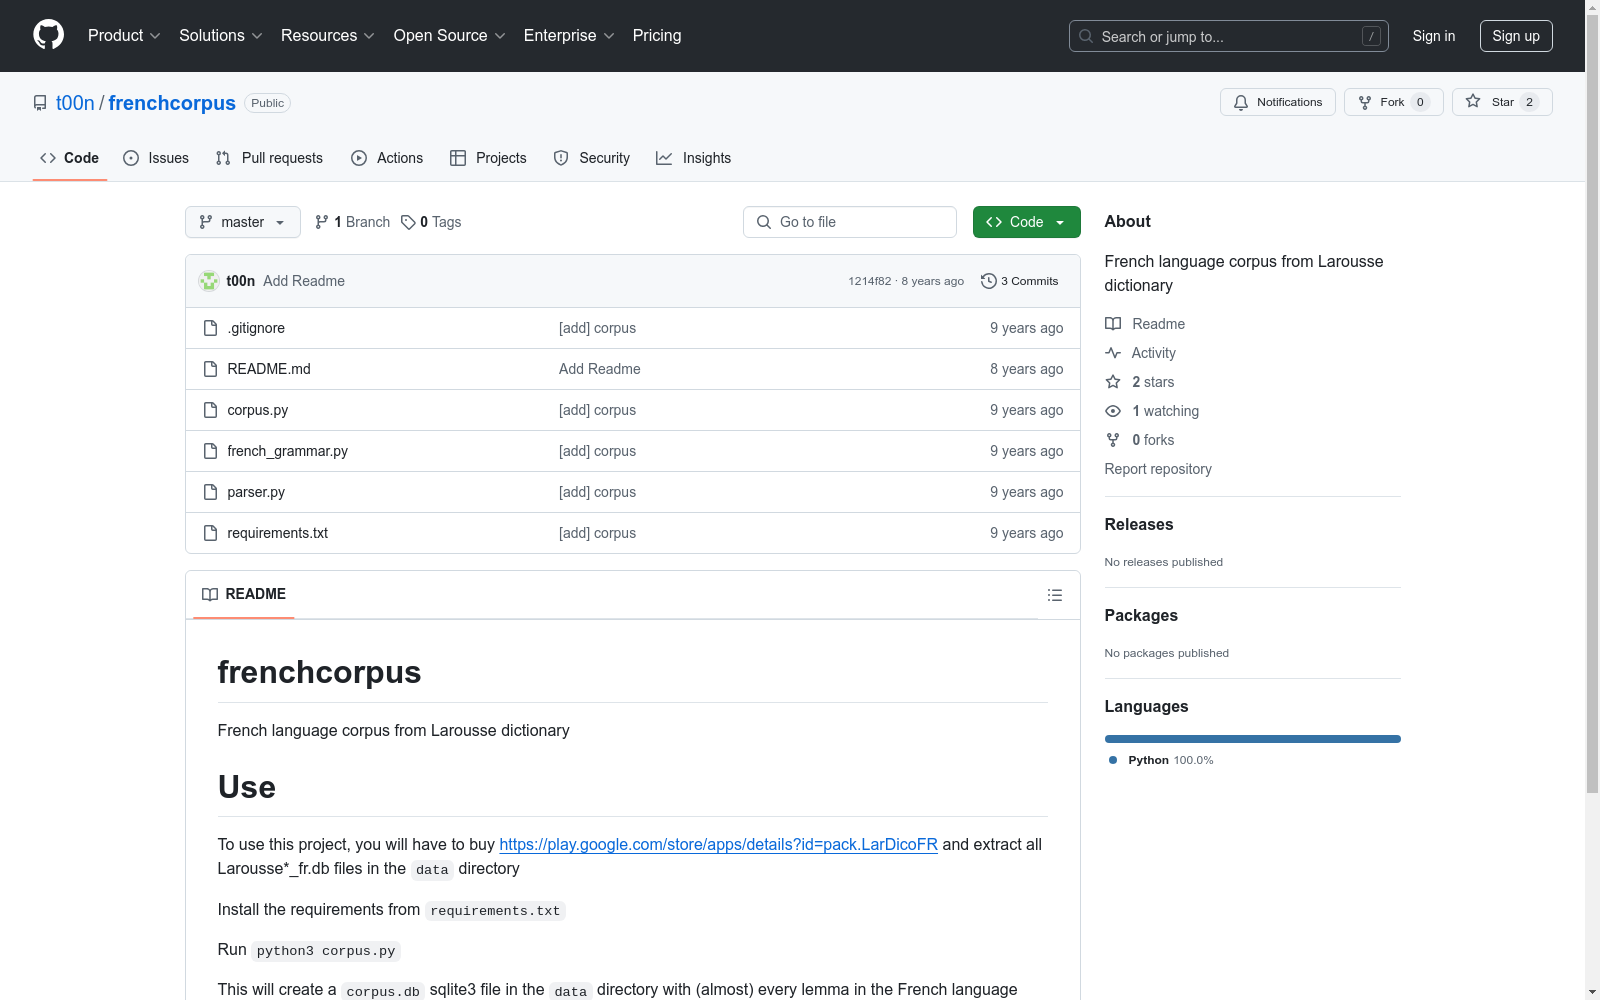This screenshot has height=1000, width=1600.
Task: Open the Pull requests tab
Action: [269, 158]
